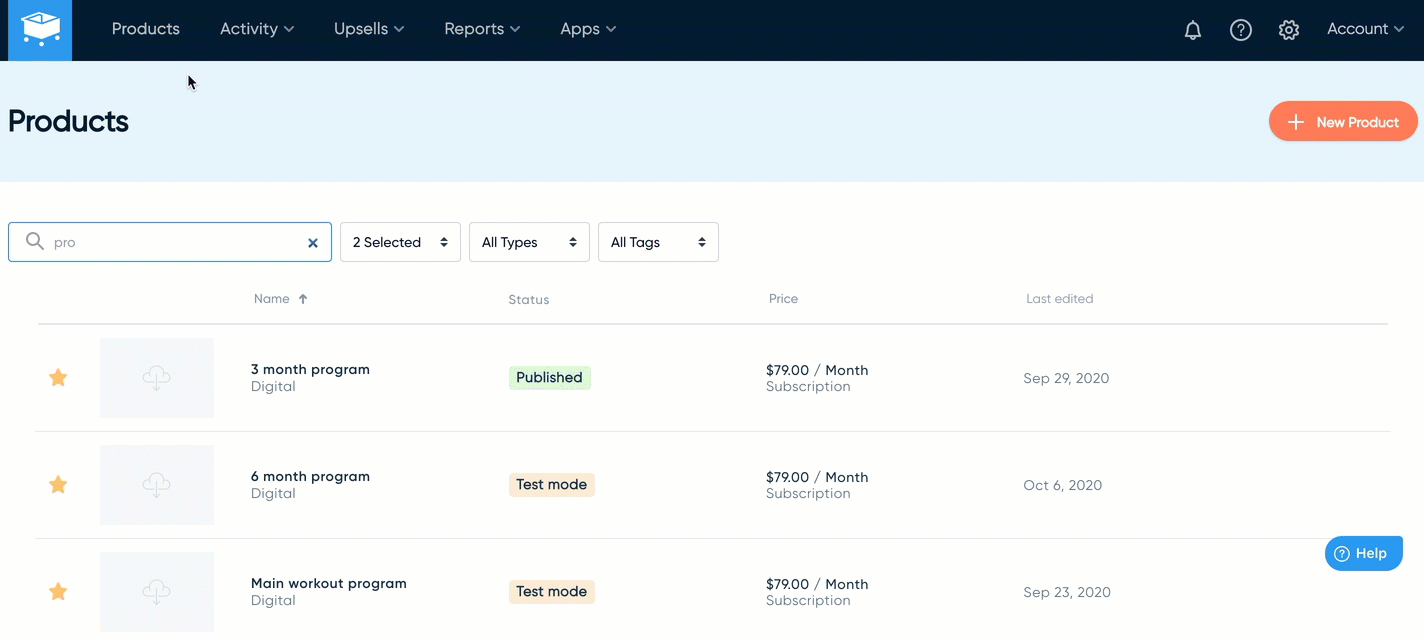Click the Price column header
This screenshot has height=640, width=1424.
point(783,298)
